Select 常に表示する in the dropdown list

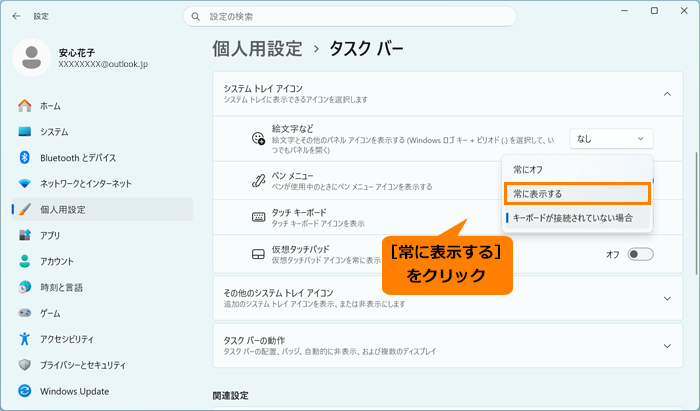[577, 194]
